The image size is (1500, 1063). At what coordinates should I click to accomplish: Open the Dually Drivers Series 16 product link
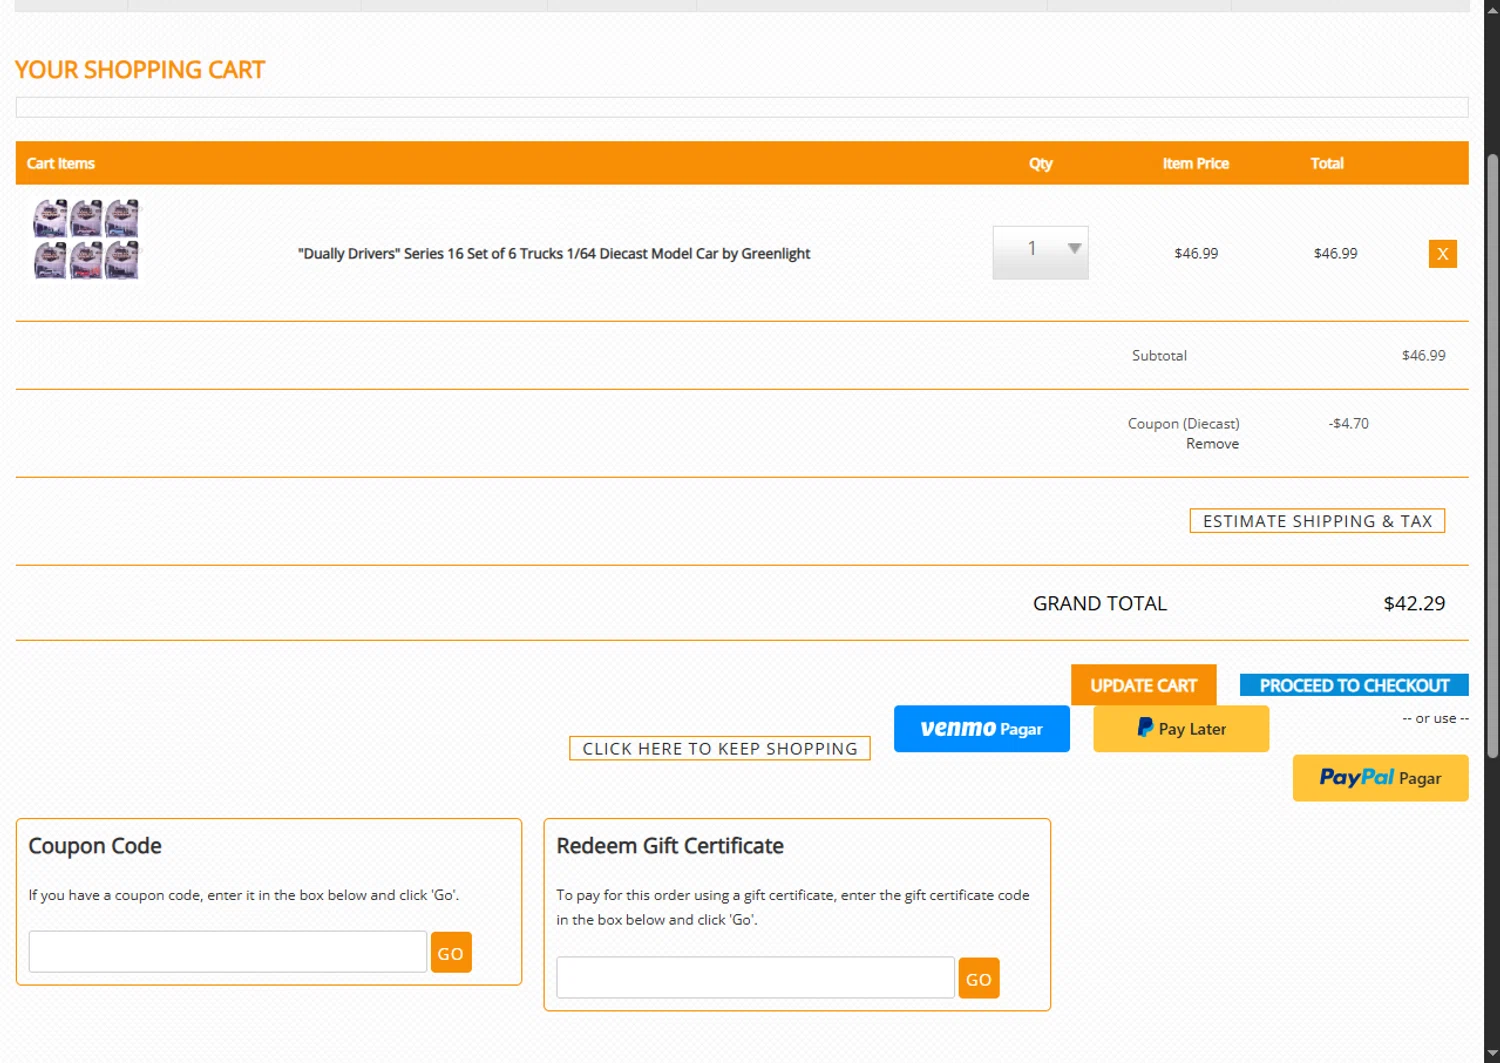tap(554, 254)
